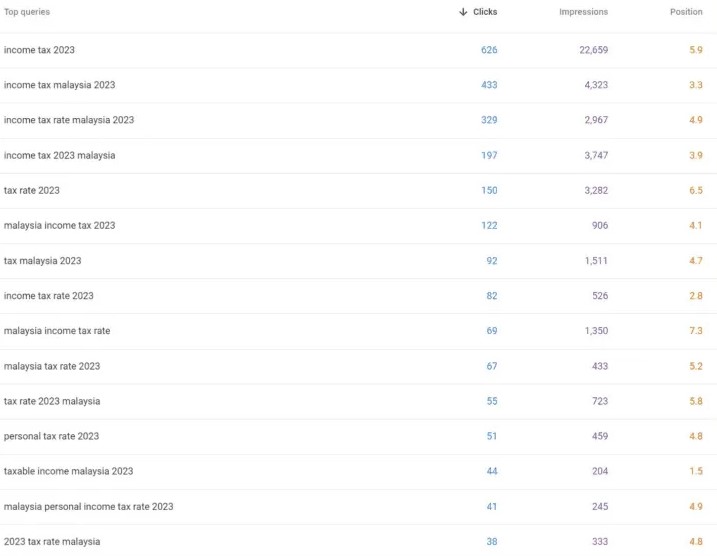The width and height of the screenshot is (717, 556).
Task: Click the "malaysia tax rate 2023" query
Action: coord(52,366)
